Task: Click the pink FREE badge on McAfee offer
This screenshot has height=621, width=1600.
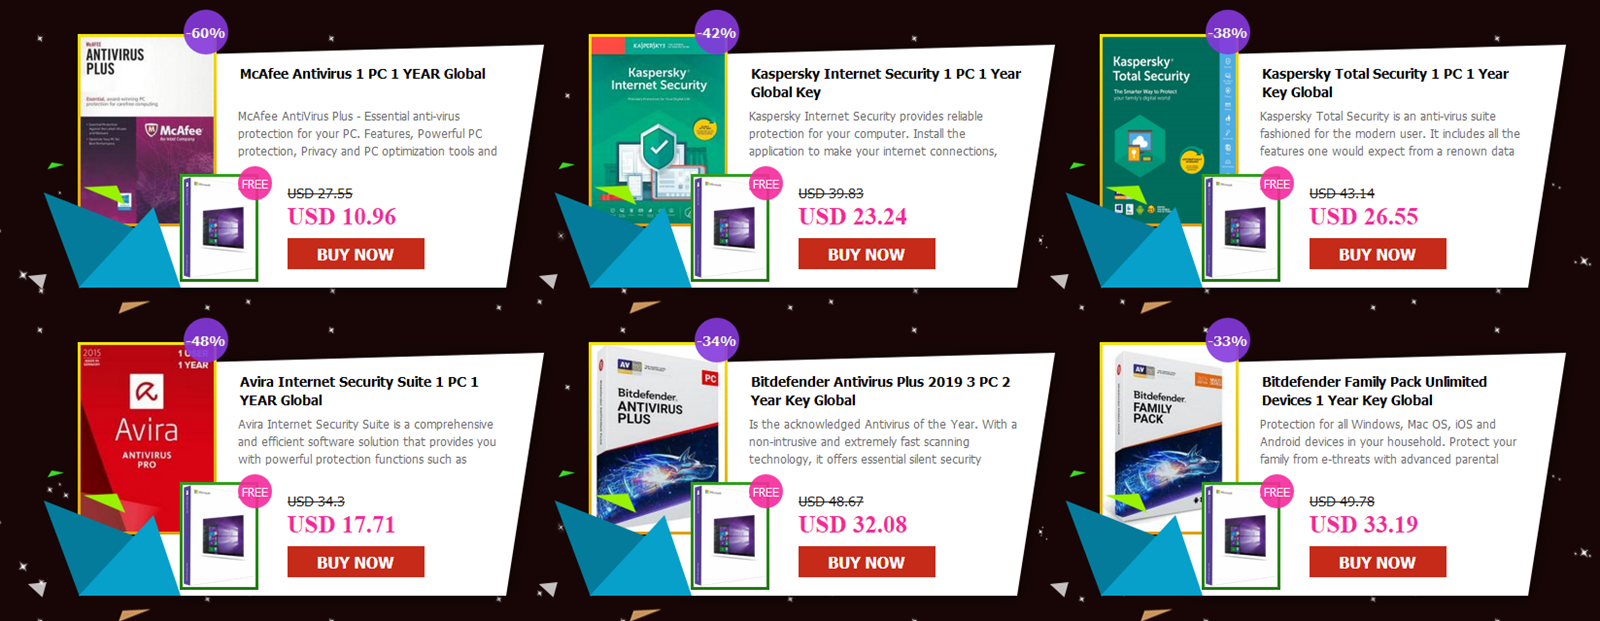Action: 255,184
